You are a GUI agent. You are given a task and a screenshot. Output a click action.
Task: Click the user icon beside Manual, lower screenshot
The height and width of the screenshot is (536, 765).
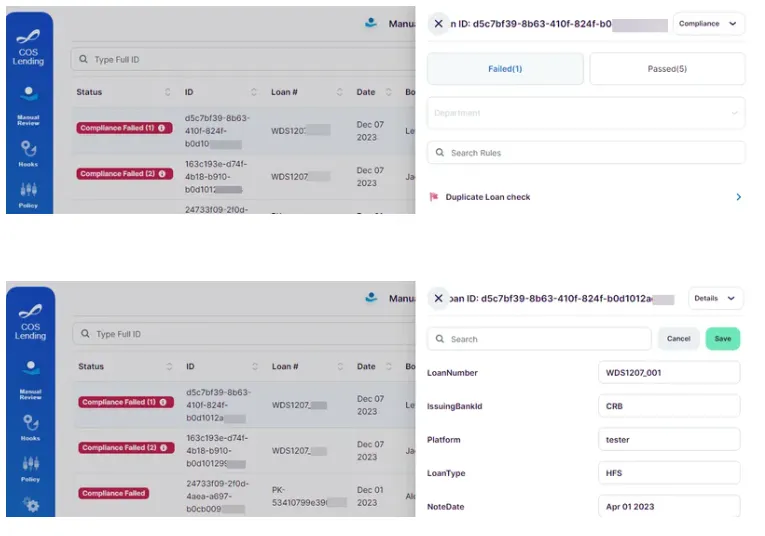pos(371,297)
